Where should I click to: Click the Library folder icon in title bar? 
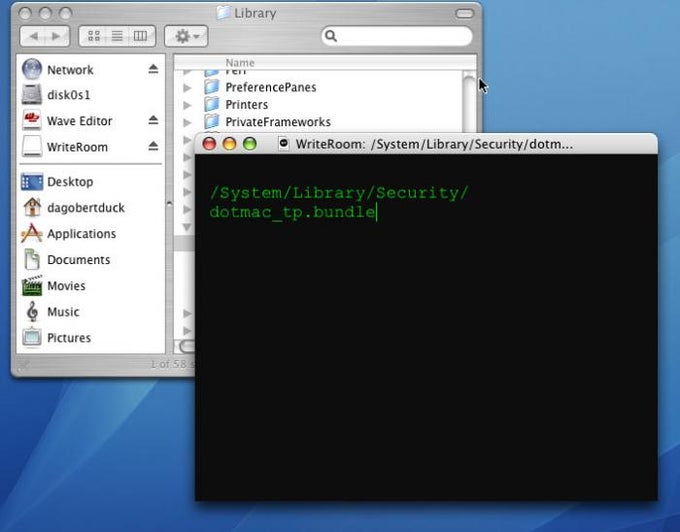tap(223, 12)
